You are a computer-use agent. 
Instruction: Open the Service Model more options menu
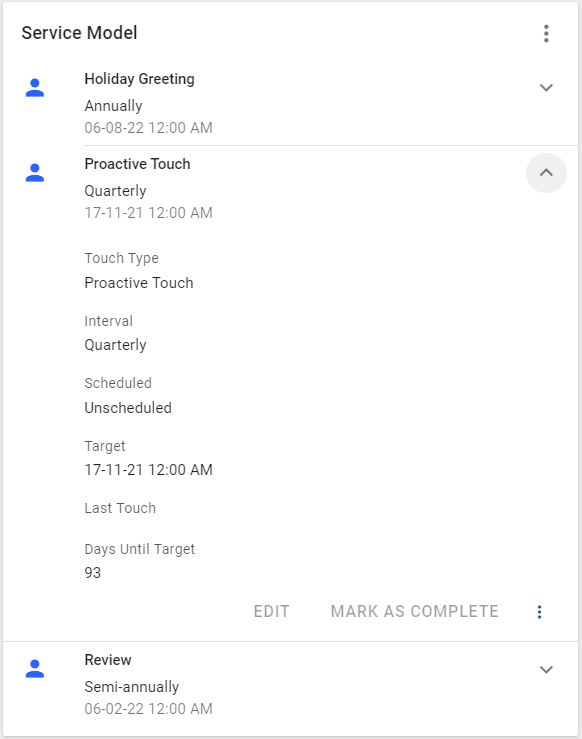click(546, 33)
